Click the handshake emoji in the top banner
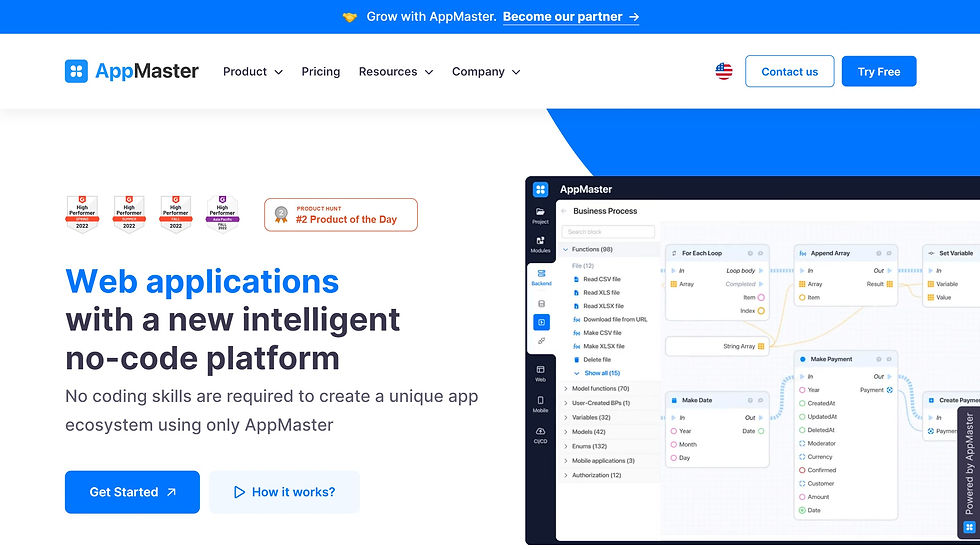 (x=350, y=17)
